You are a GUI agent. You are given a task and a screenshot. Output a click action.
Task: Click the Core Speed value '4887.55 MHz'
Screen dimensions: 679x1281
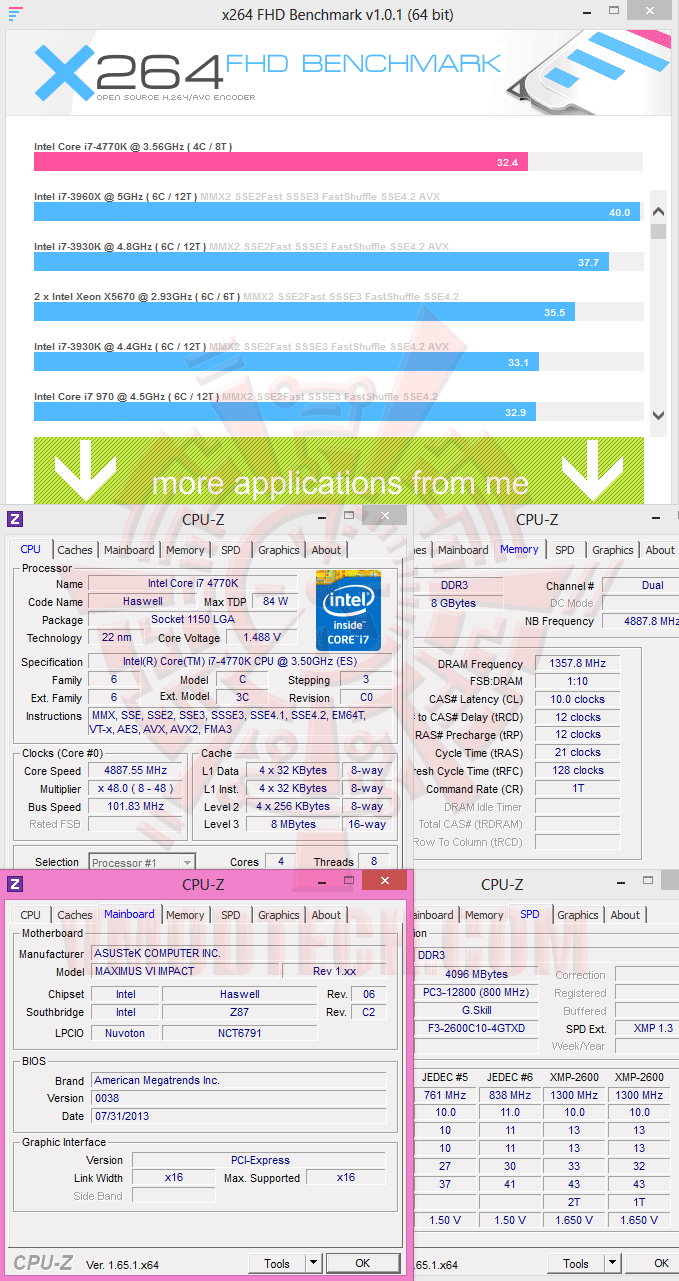coord(136,771)
